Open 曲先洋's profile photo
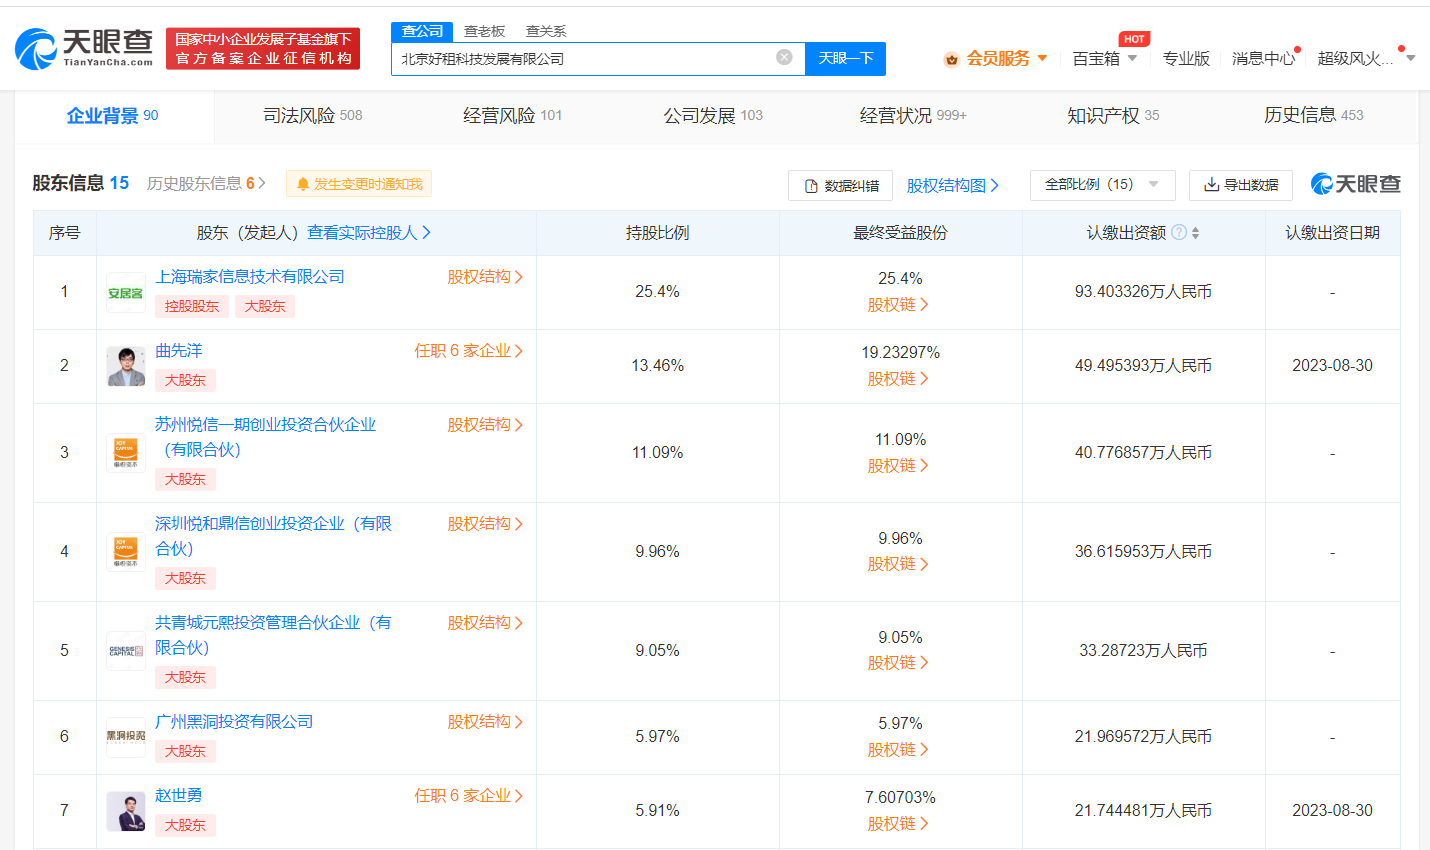 pos(126,366)
